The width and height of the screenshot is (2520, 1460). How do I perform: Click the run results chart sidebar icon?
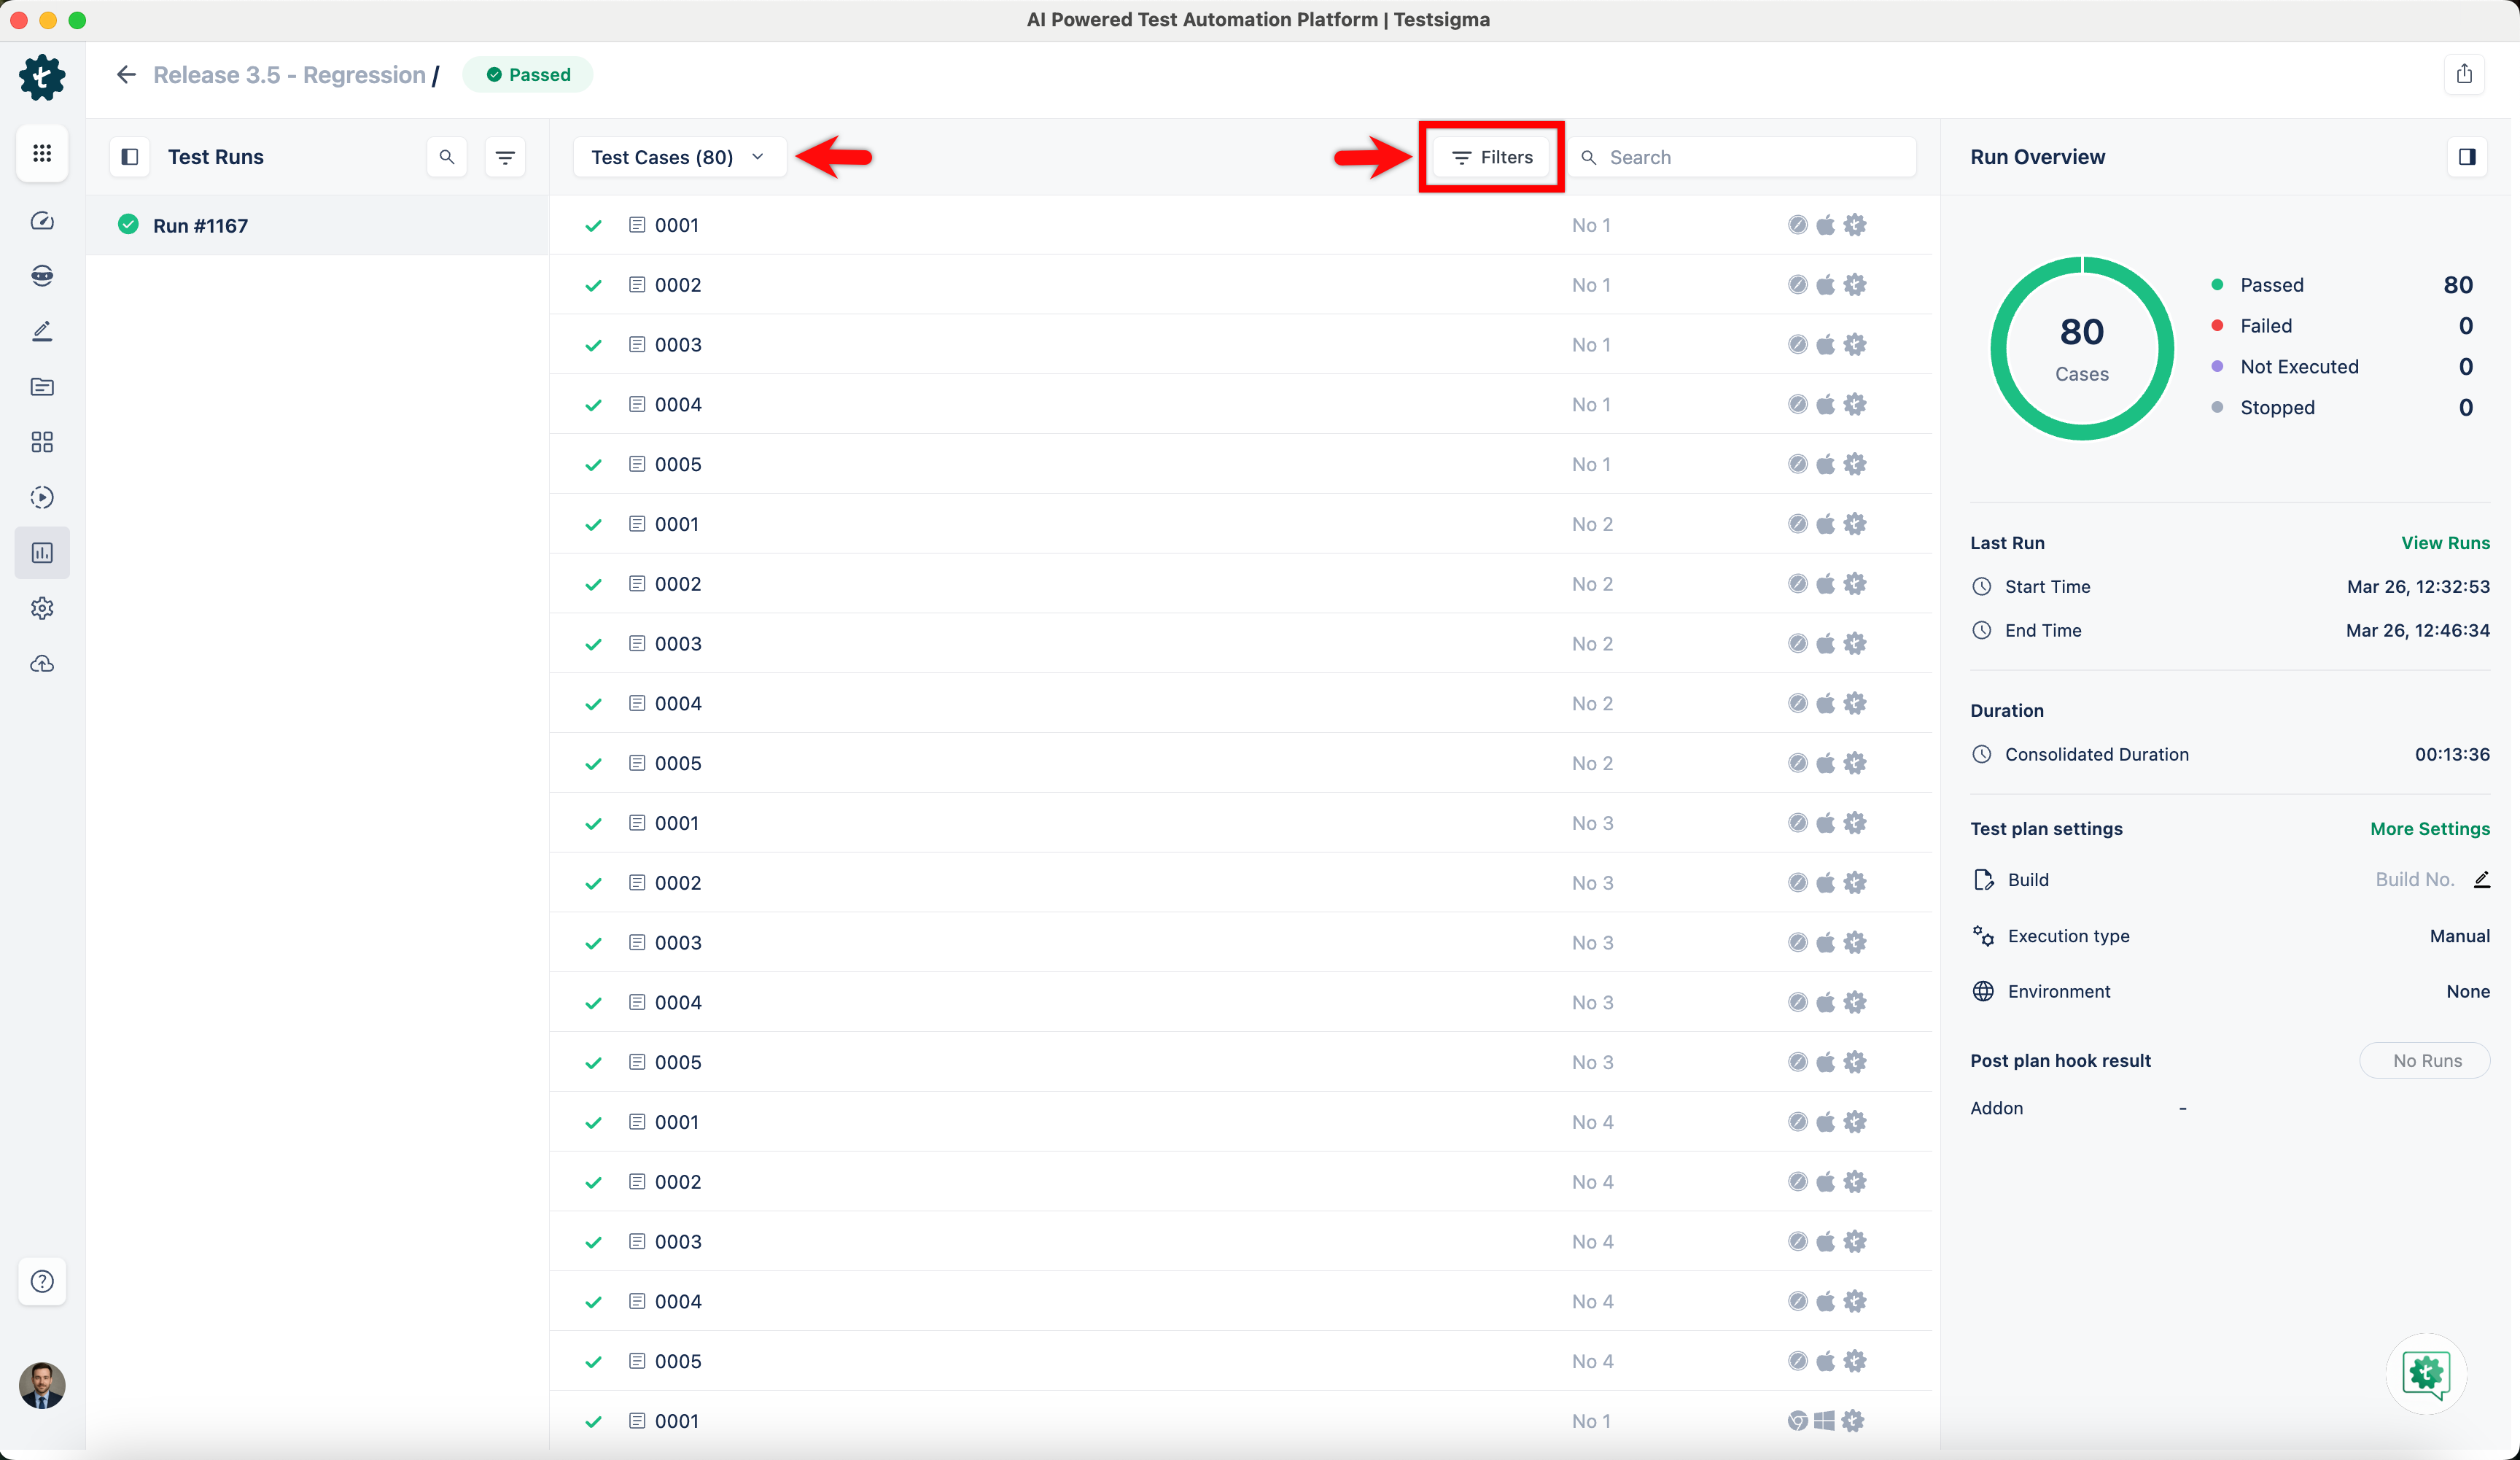tap(42, 553)
